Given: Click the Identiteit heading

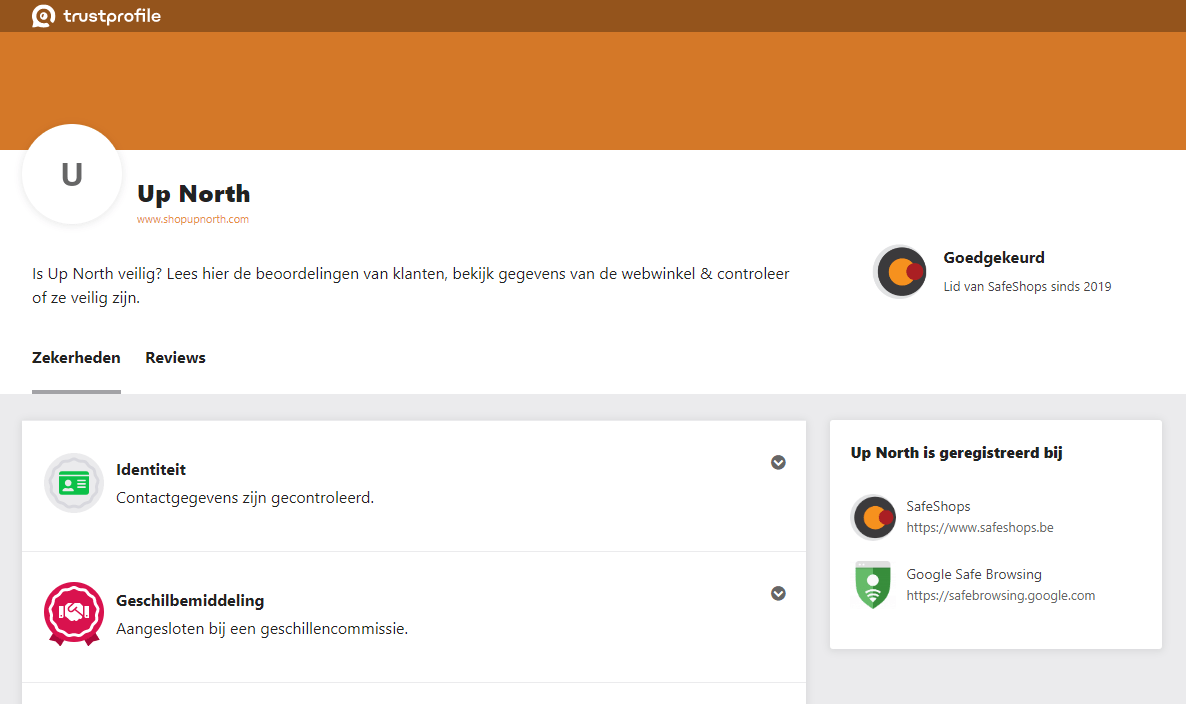Looking at the screenshot, I should [x=151, y=470].
